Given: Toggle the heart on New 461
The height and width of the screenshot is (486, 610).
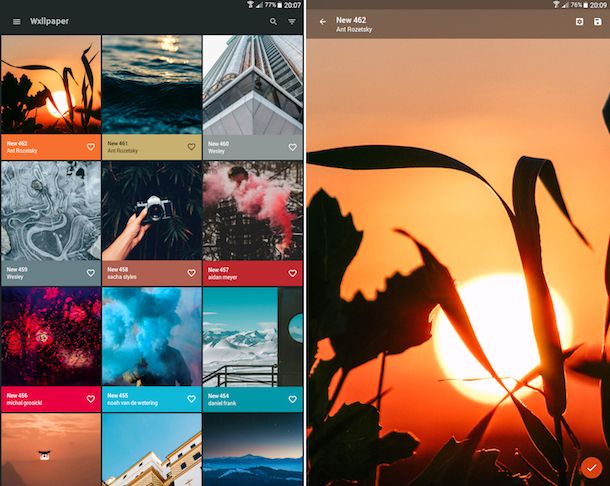Looking at the screenshot, I should pos(192,147).
